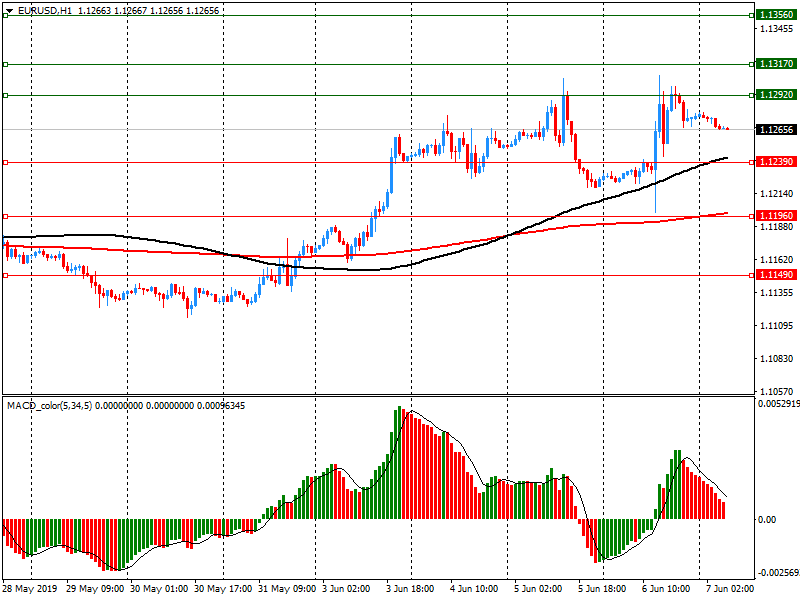Screen dimensions: 800x600
Task: Click the 1.11095 price axis value
Action: coord(777,326)
